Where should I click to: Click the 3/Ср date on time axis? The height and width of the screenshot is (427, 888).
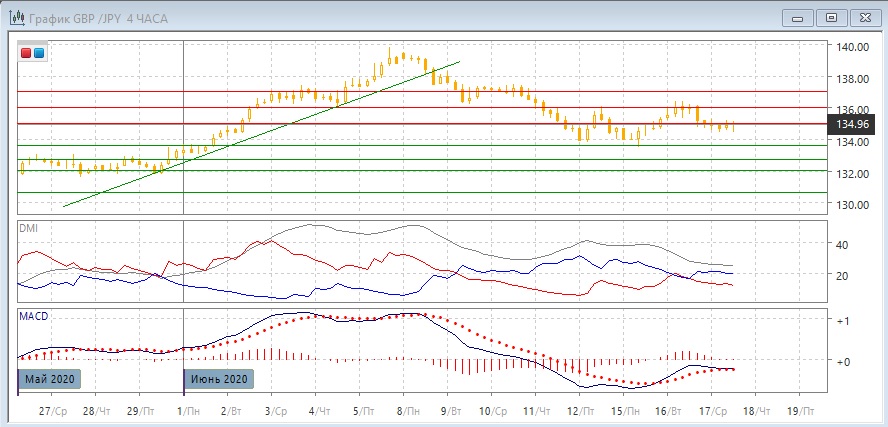(x=274, y=410)
